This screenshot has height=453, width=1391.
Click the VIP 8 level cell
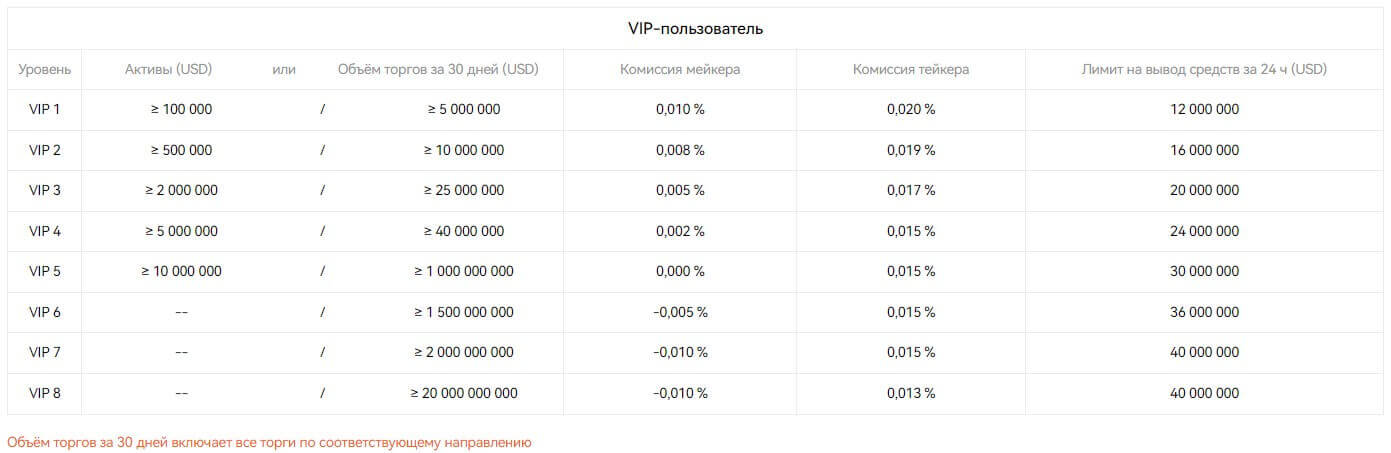click(45, 393)
